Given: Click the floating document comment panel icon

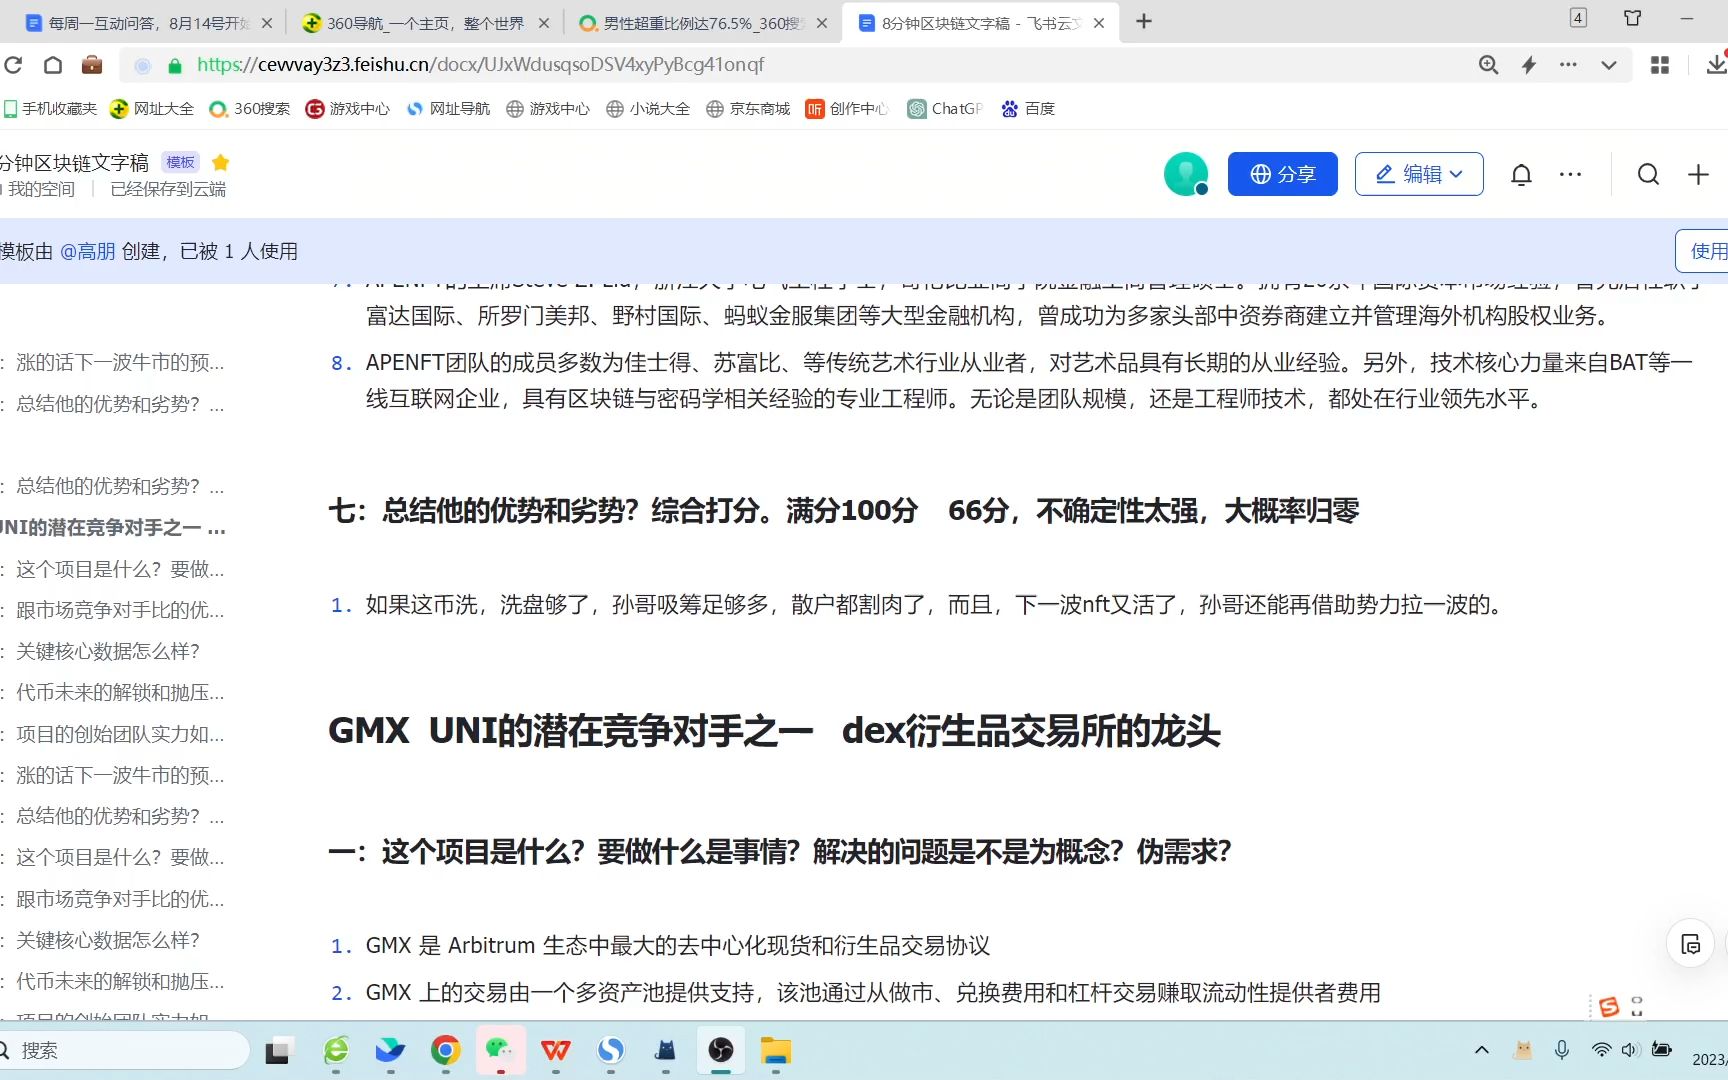Looking at the screenshot, I should (x=1691, y=944).
